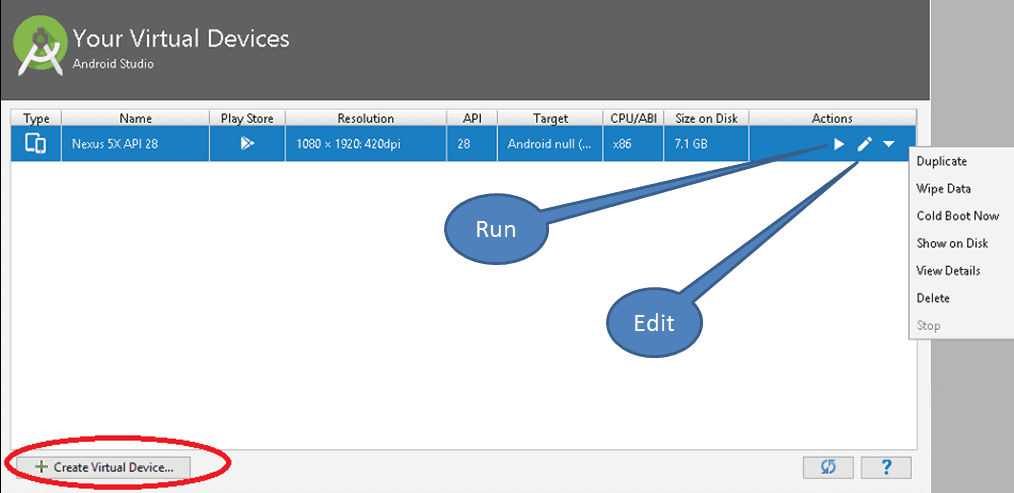Sort by the Type column header
Screen dimensions: 1014x493
coord(36,118)
